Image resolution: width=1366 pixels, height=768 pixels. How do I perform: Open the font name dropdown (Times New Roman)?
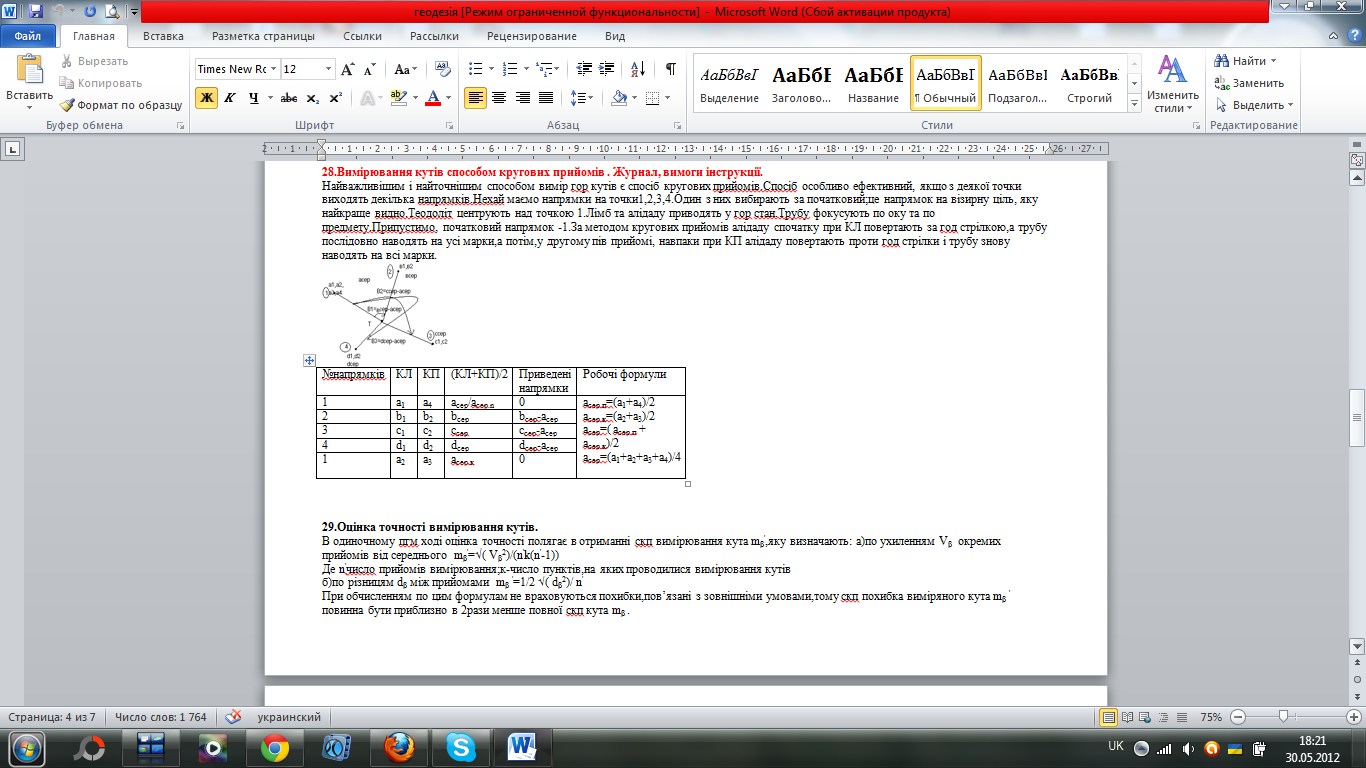pyautogui.click(x=273, y=69)
